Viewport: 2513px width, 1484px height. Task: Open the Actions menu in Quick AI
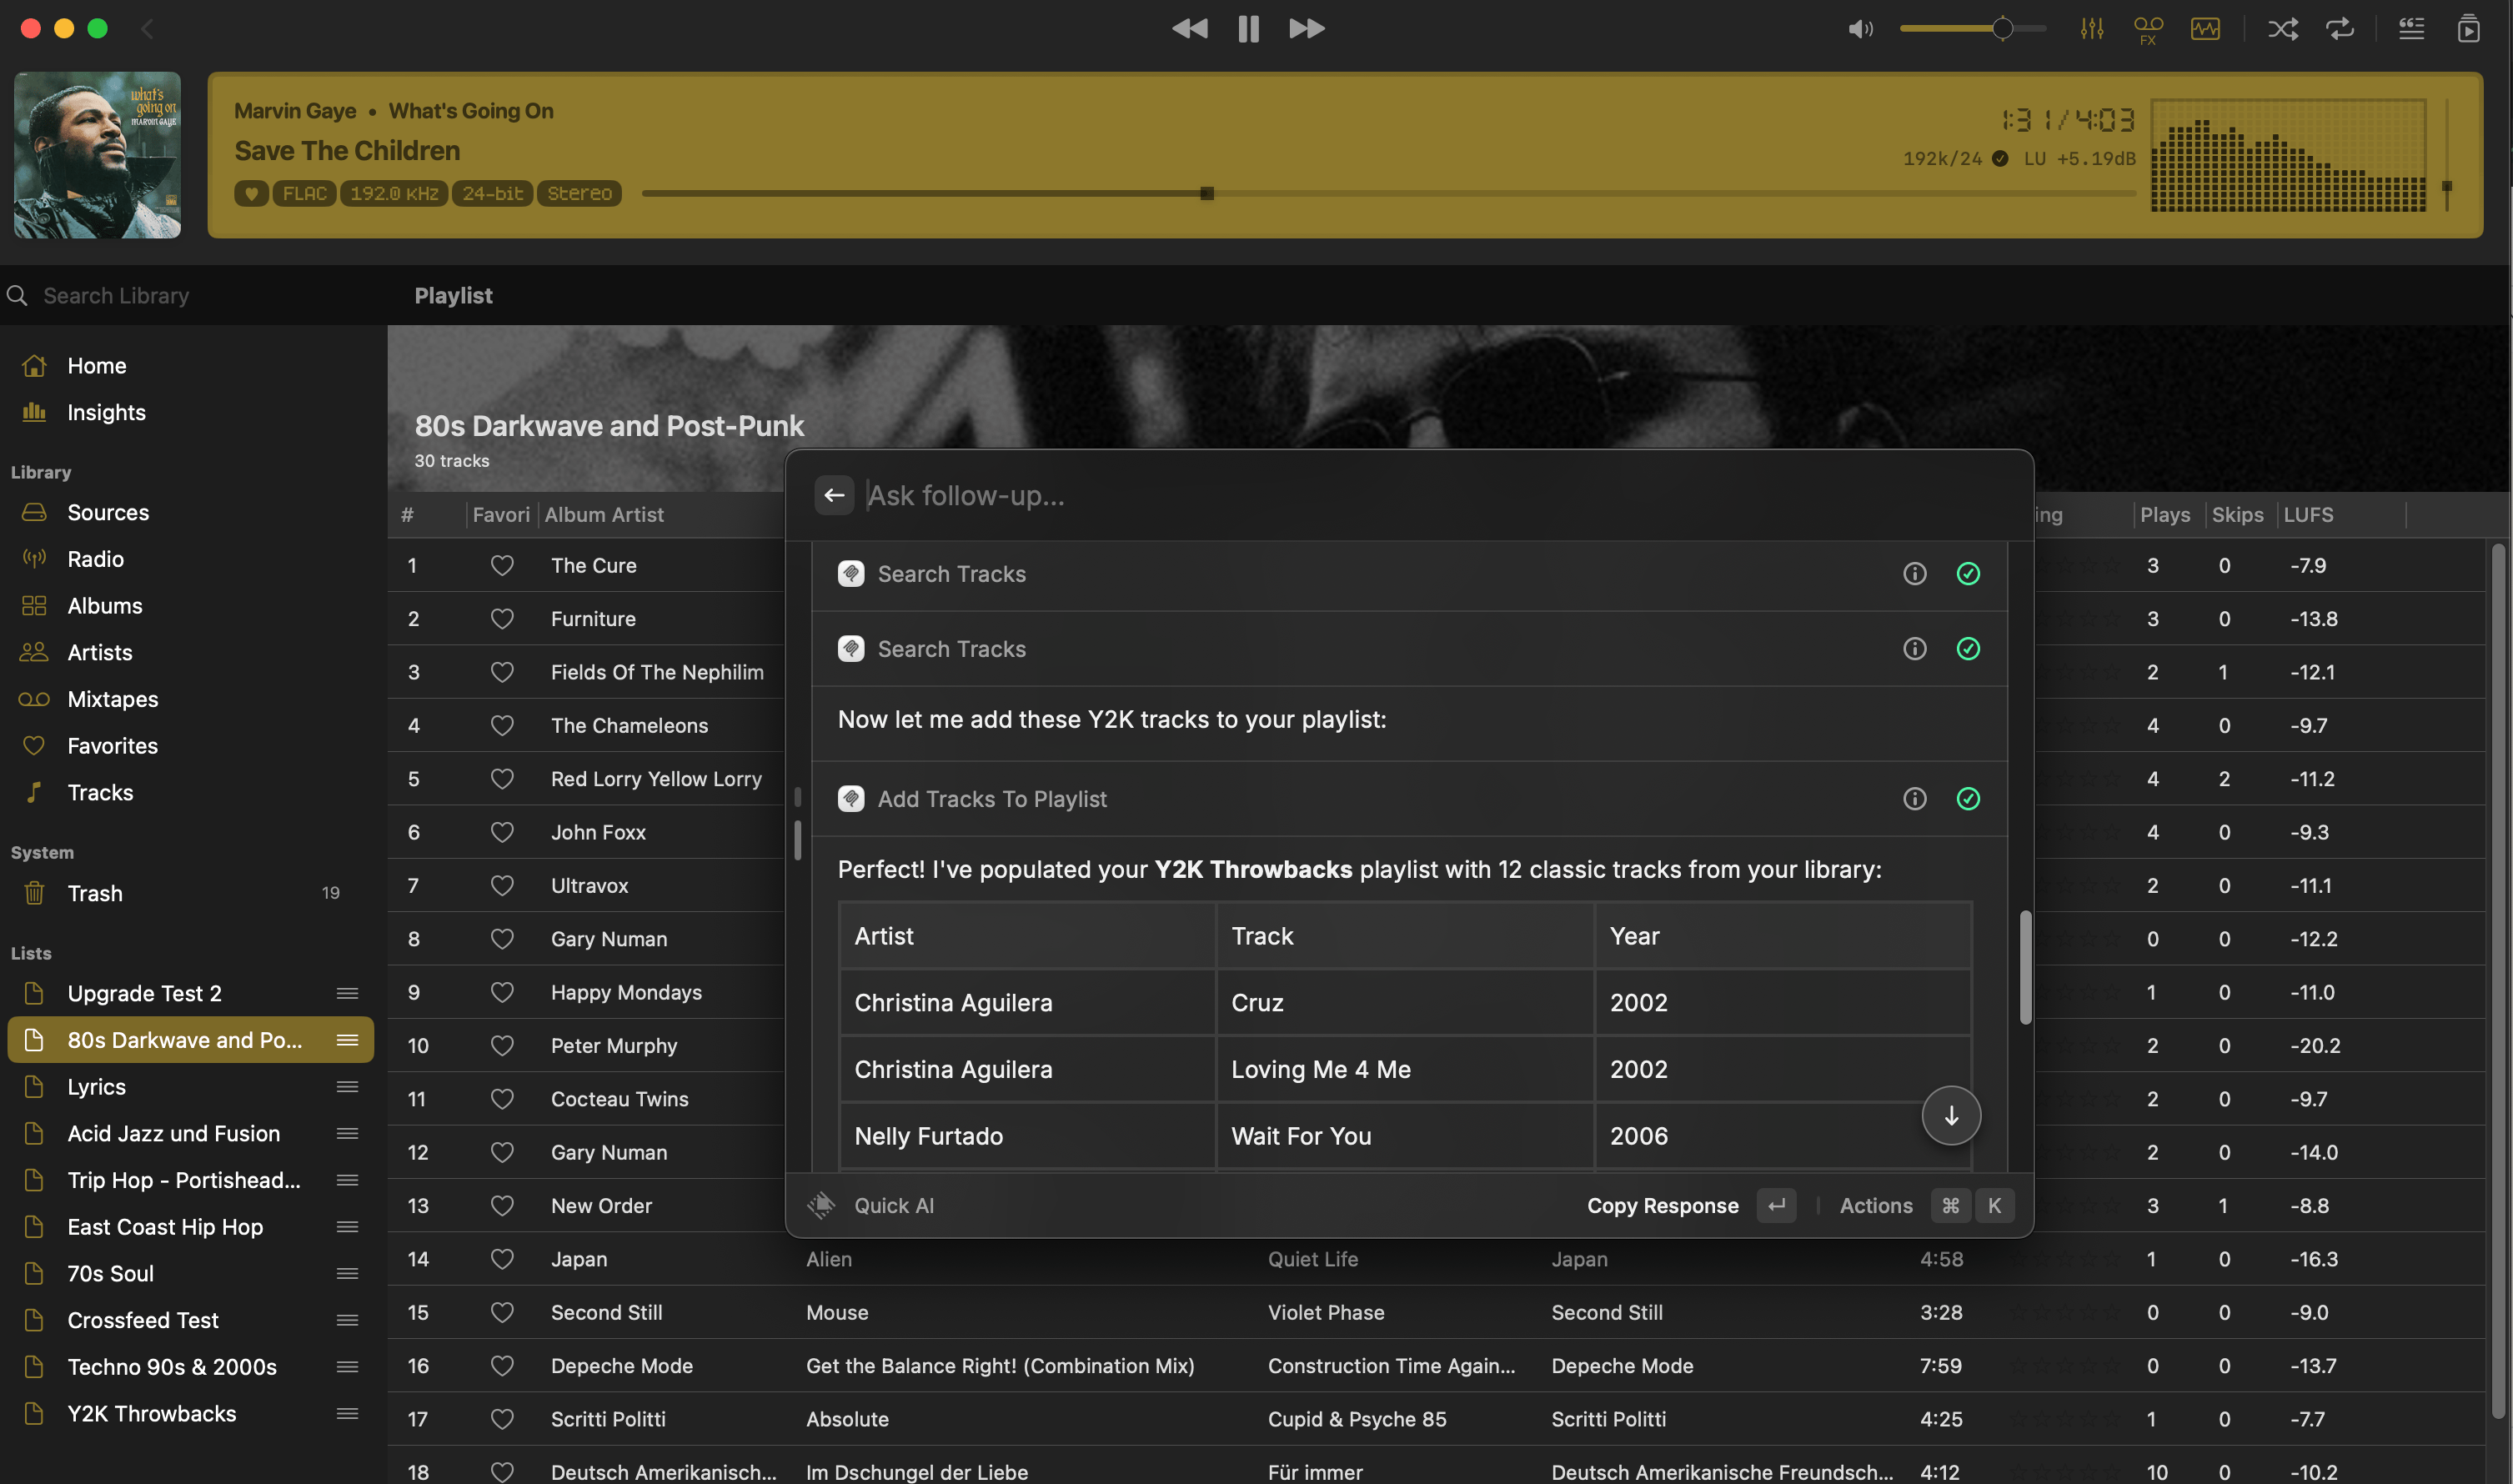pyautogui.click(x=1875, y=1205)
